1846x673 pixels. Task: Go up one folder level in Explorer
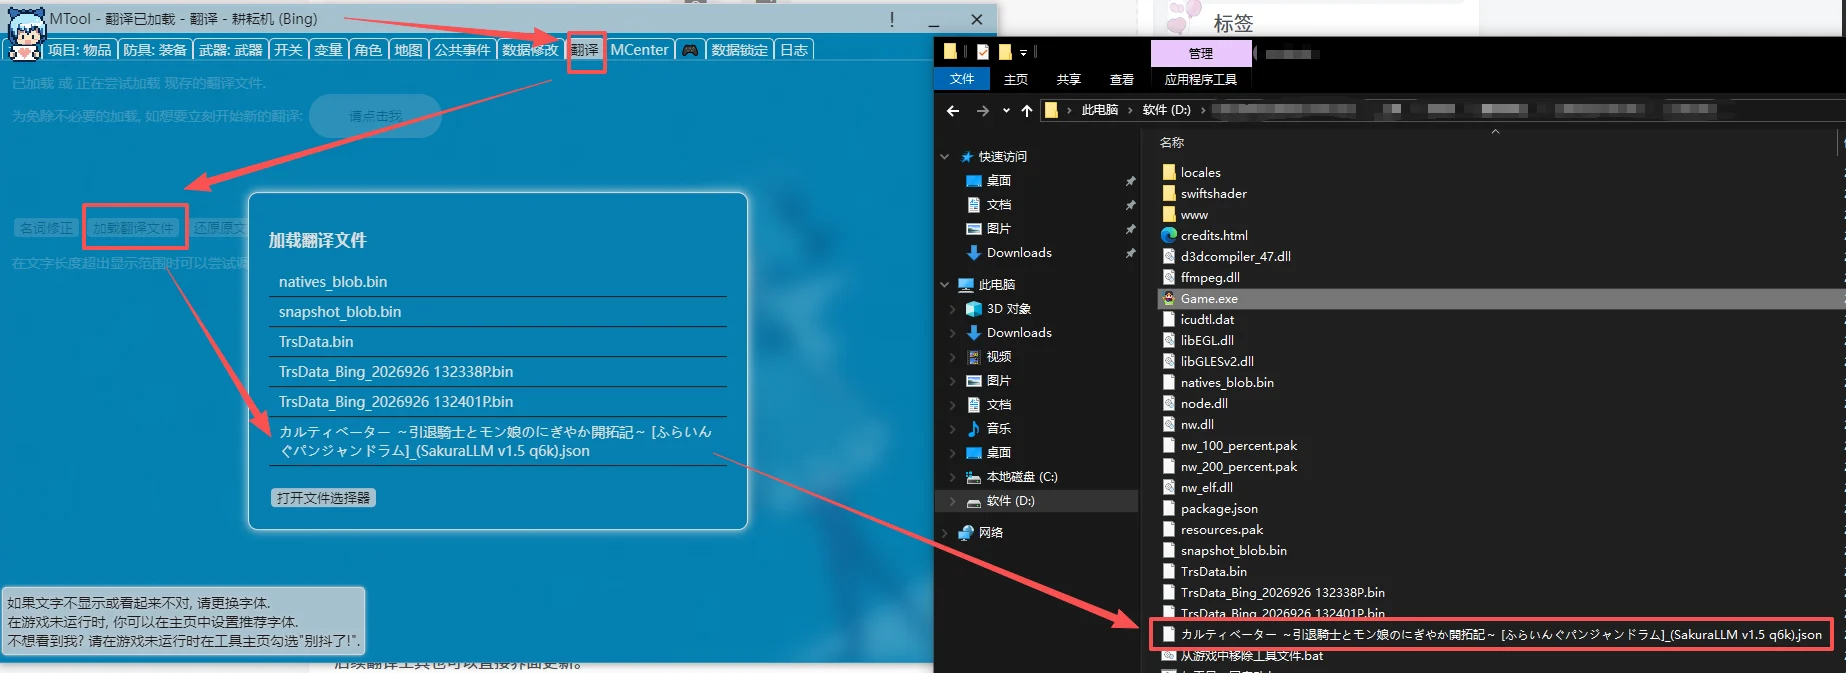pyautogui.click(x=1027, y=111)
